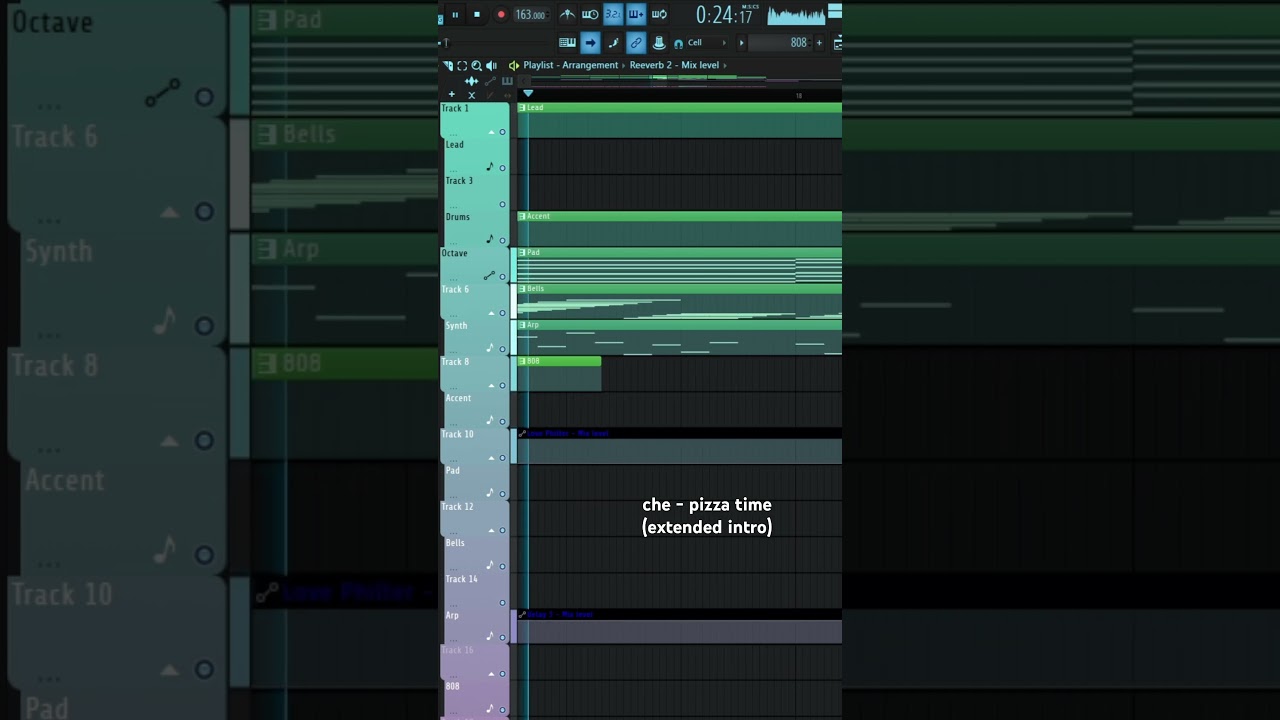1280x720 pixels.
Task: Select the Arp pattern clip header
Action: point(679,325)
